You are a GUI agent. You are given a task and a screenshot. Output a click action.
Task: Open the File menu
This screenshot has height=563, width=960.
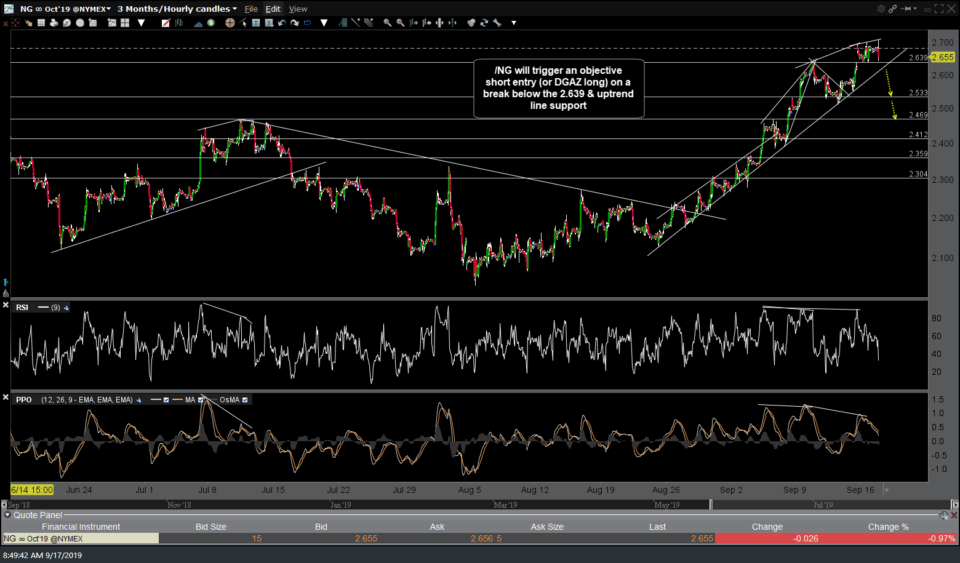click(251, 8)
